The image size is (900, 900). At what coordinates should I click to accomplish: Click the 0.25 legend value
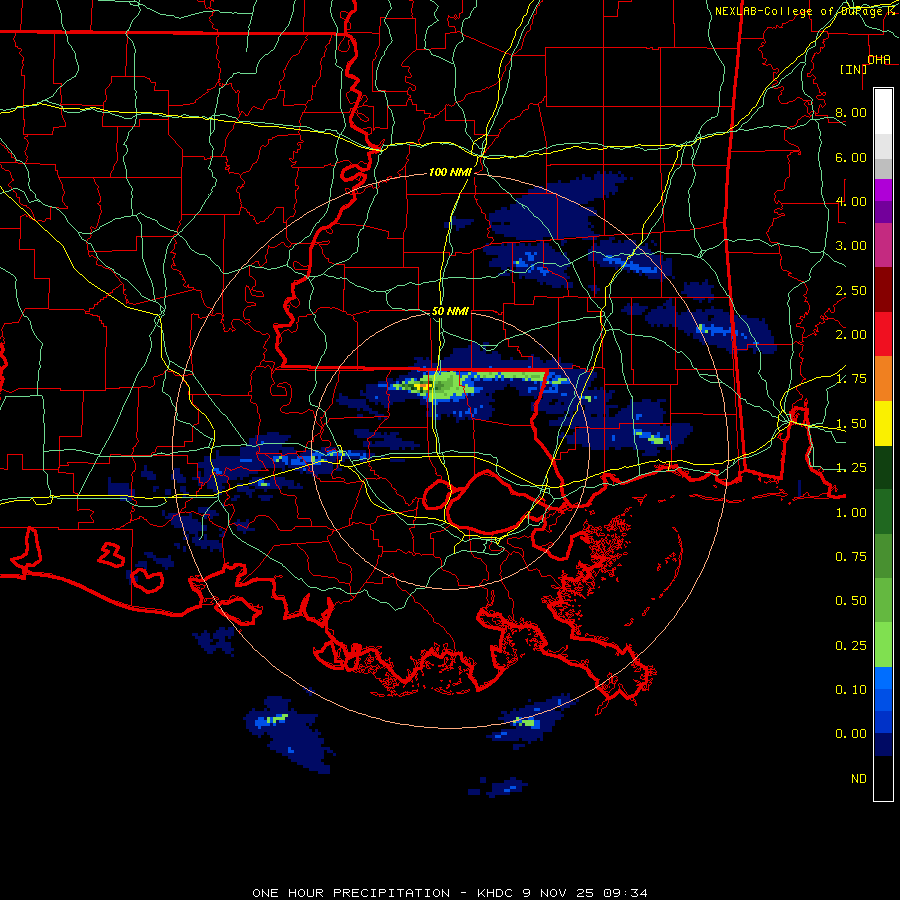pos(850,646)
